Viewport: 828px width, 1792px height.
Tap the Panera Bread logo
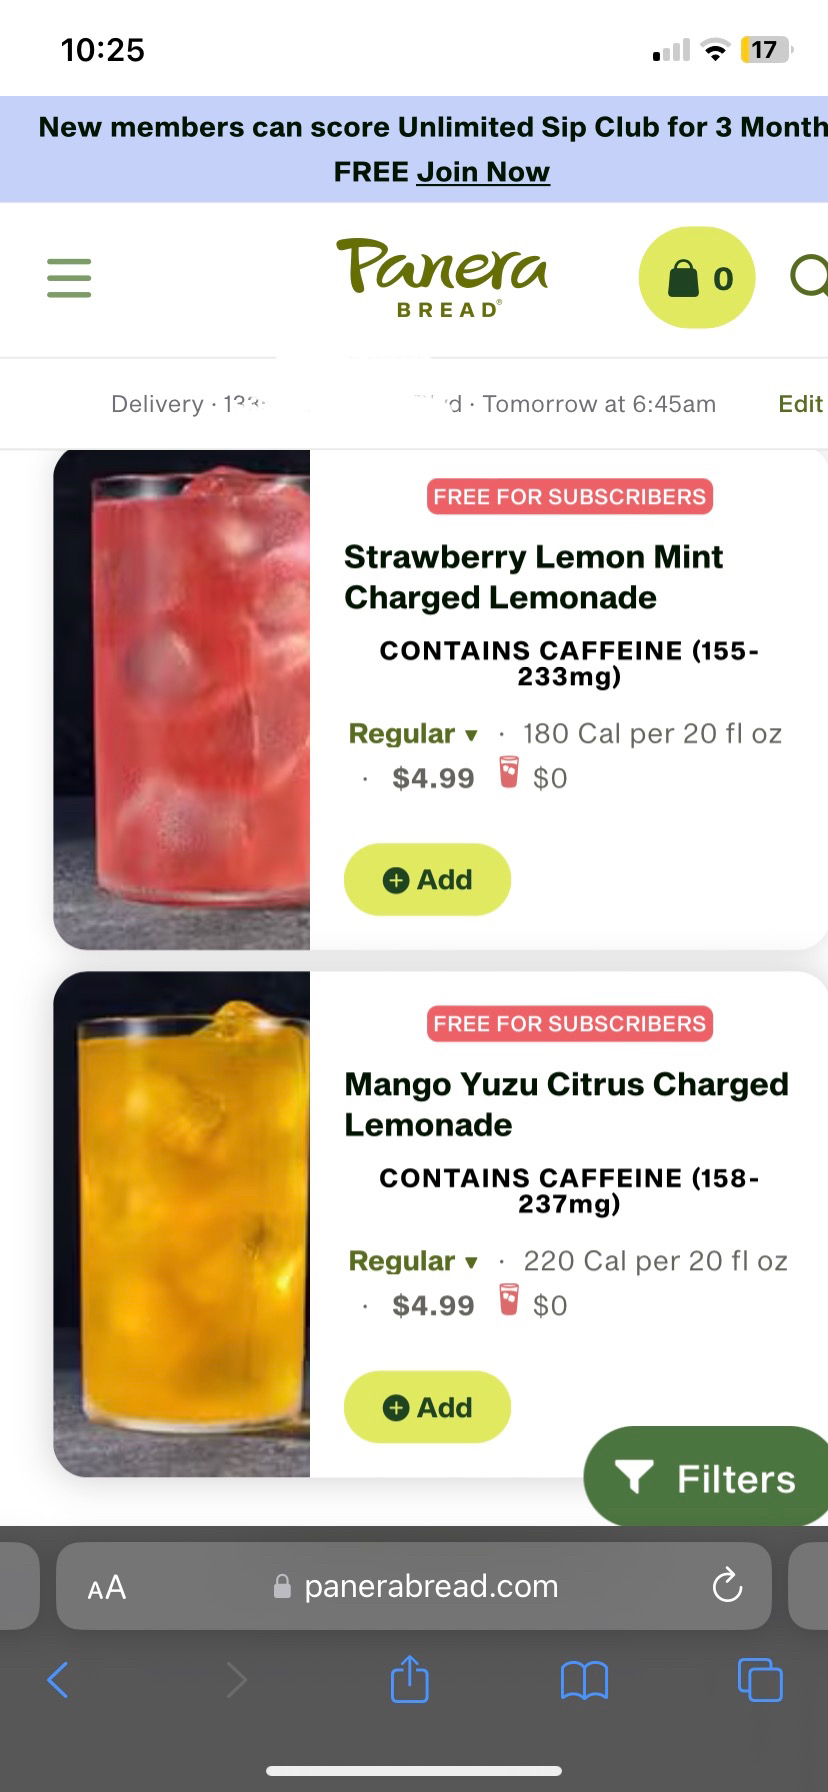coord(443,277)
